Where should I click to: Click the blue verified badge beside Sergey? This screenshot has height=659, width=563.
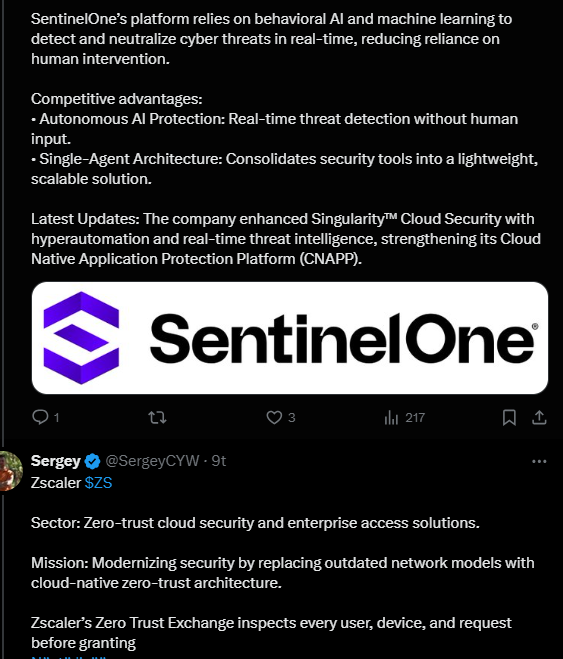pos(92,461)
